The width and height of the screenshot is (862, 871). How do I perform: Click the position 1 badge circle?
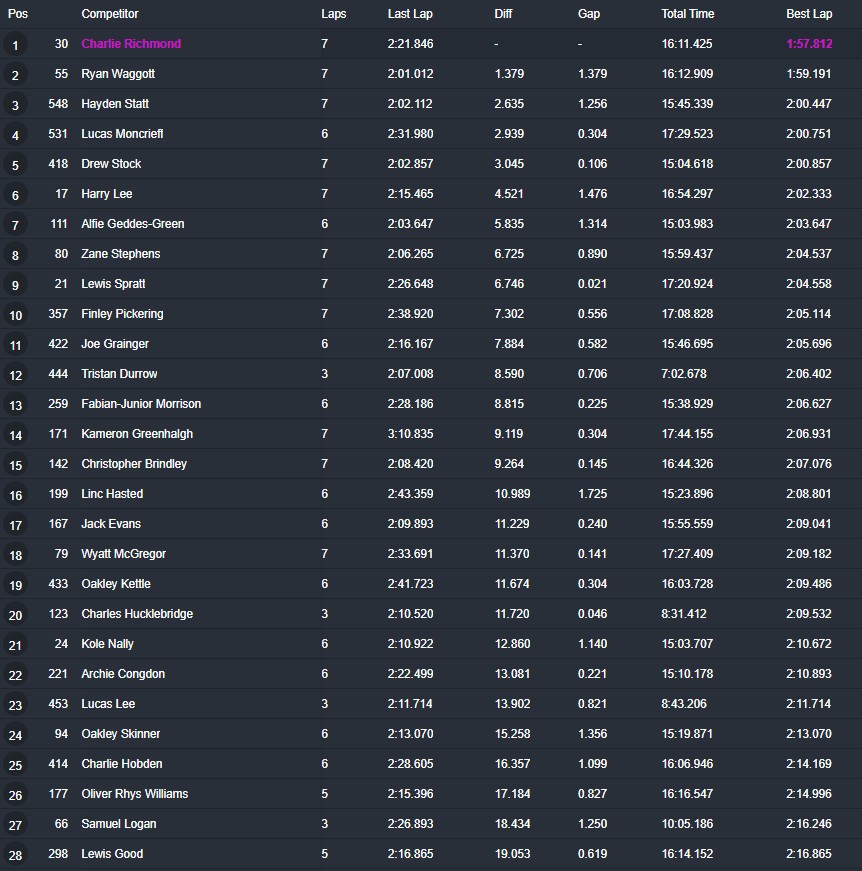pos(15,45)
